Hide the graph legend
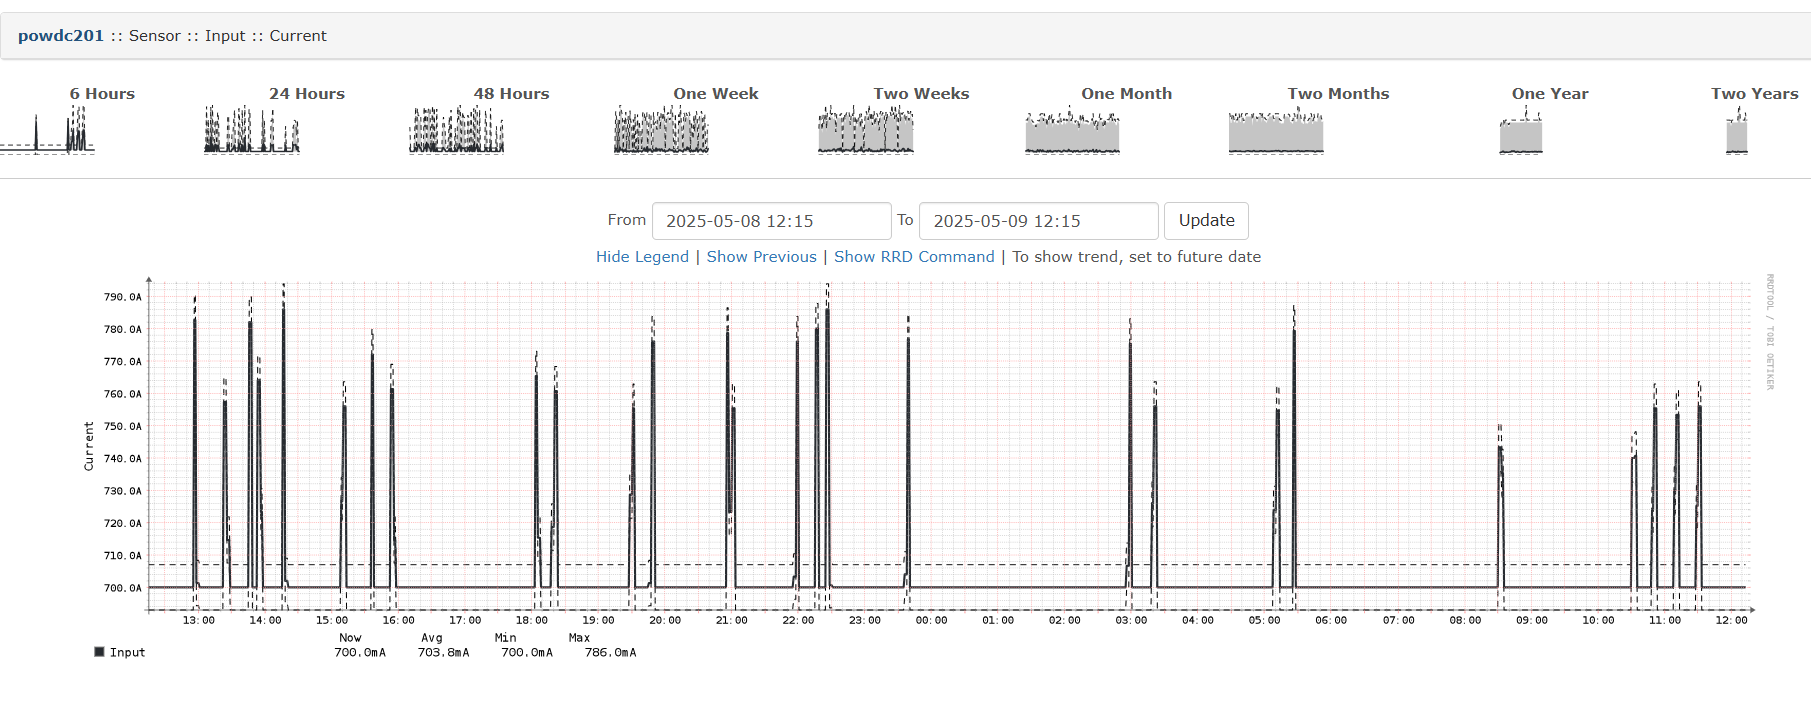 (x=642, y=257)
